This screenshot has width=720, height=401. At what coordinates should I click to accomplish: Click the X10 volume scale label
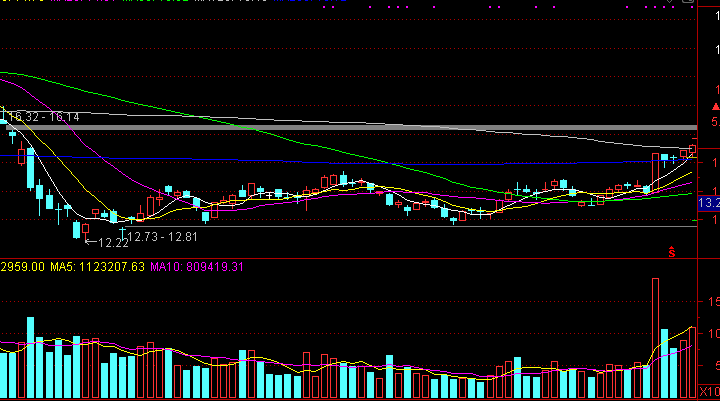coord(709,392)
